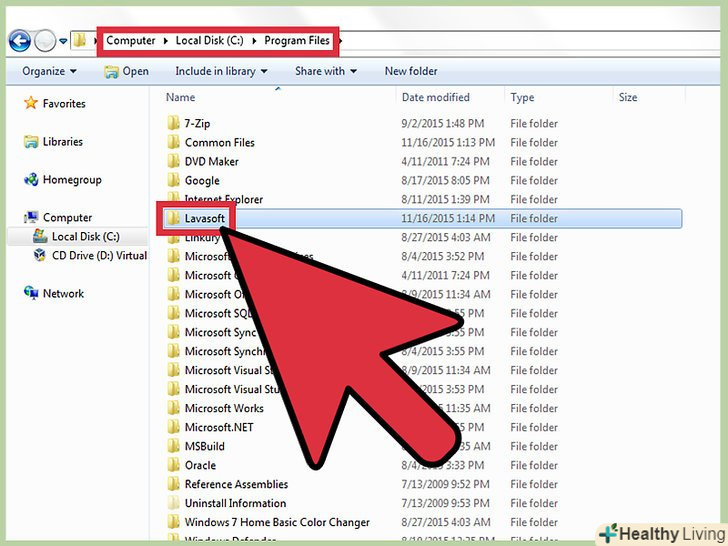Select the MSBuild folder
This screenshot has width=728, height=546.
(x=205, y=446)
